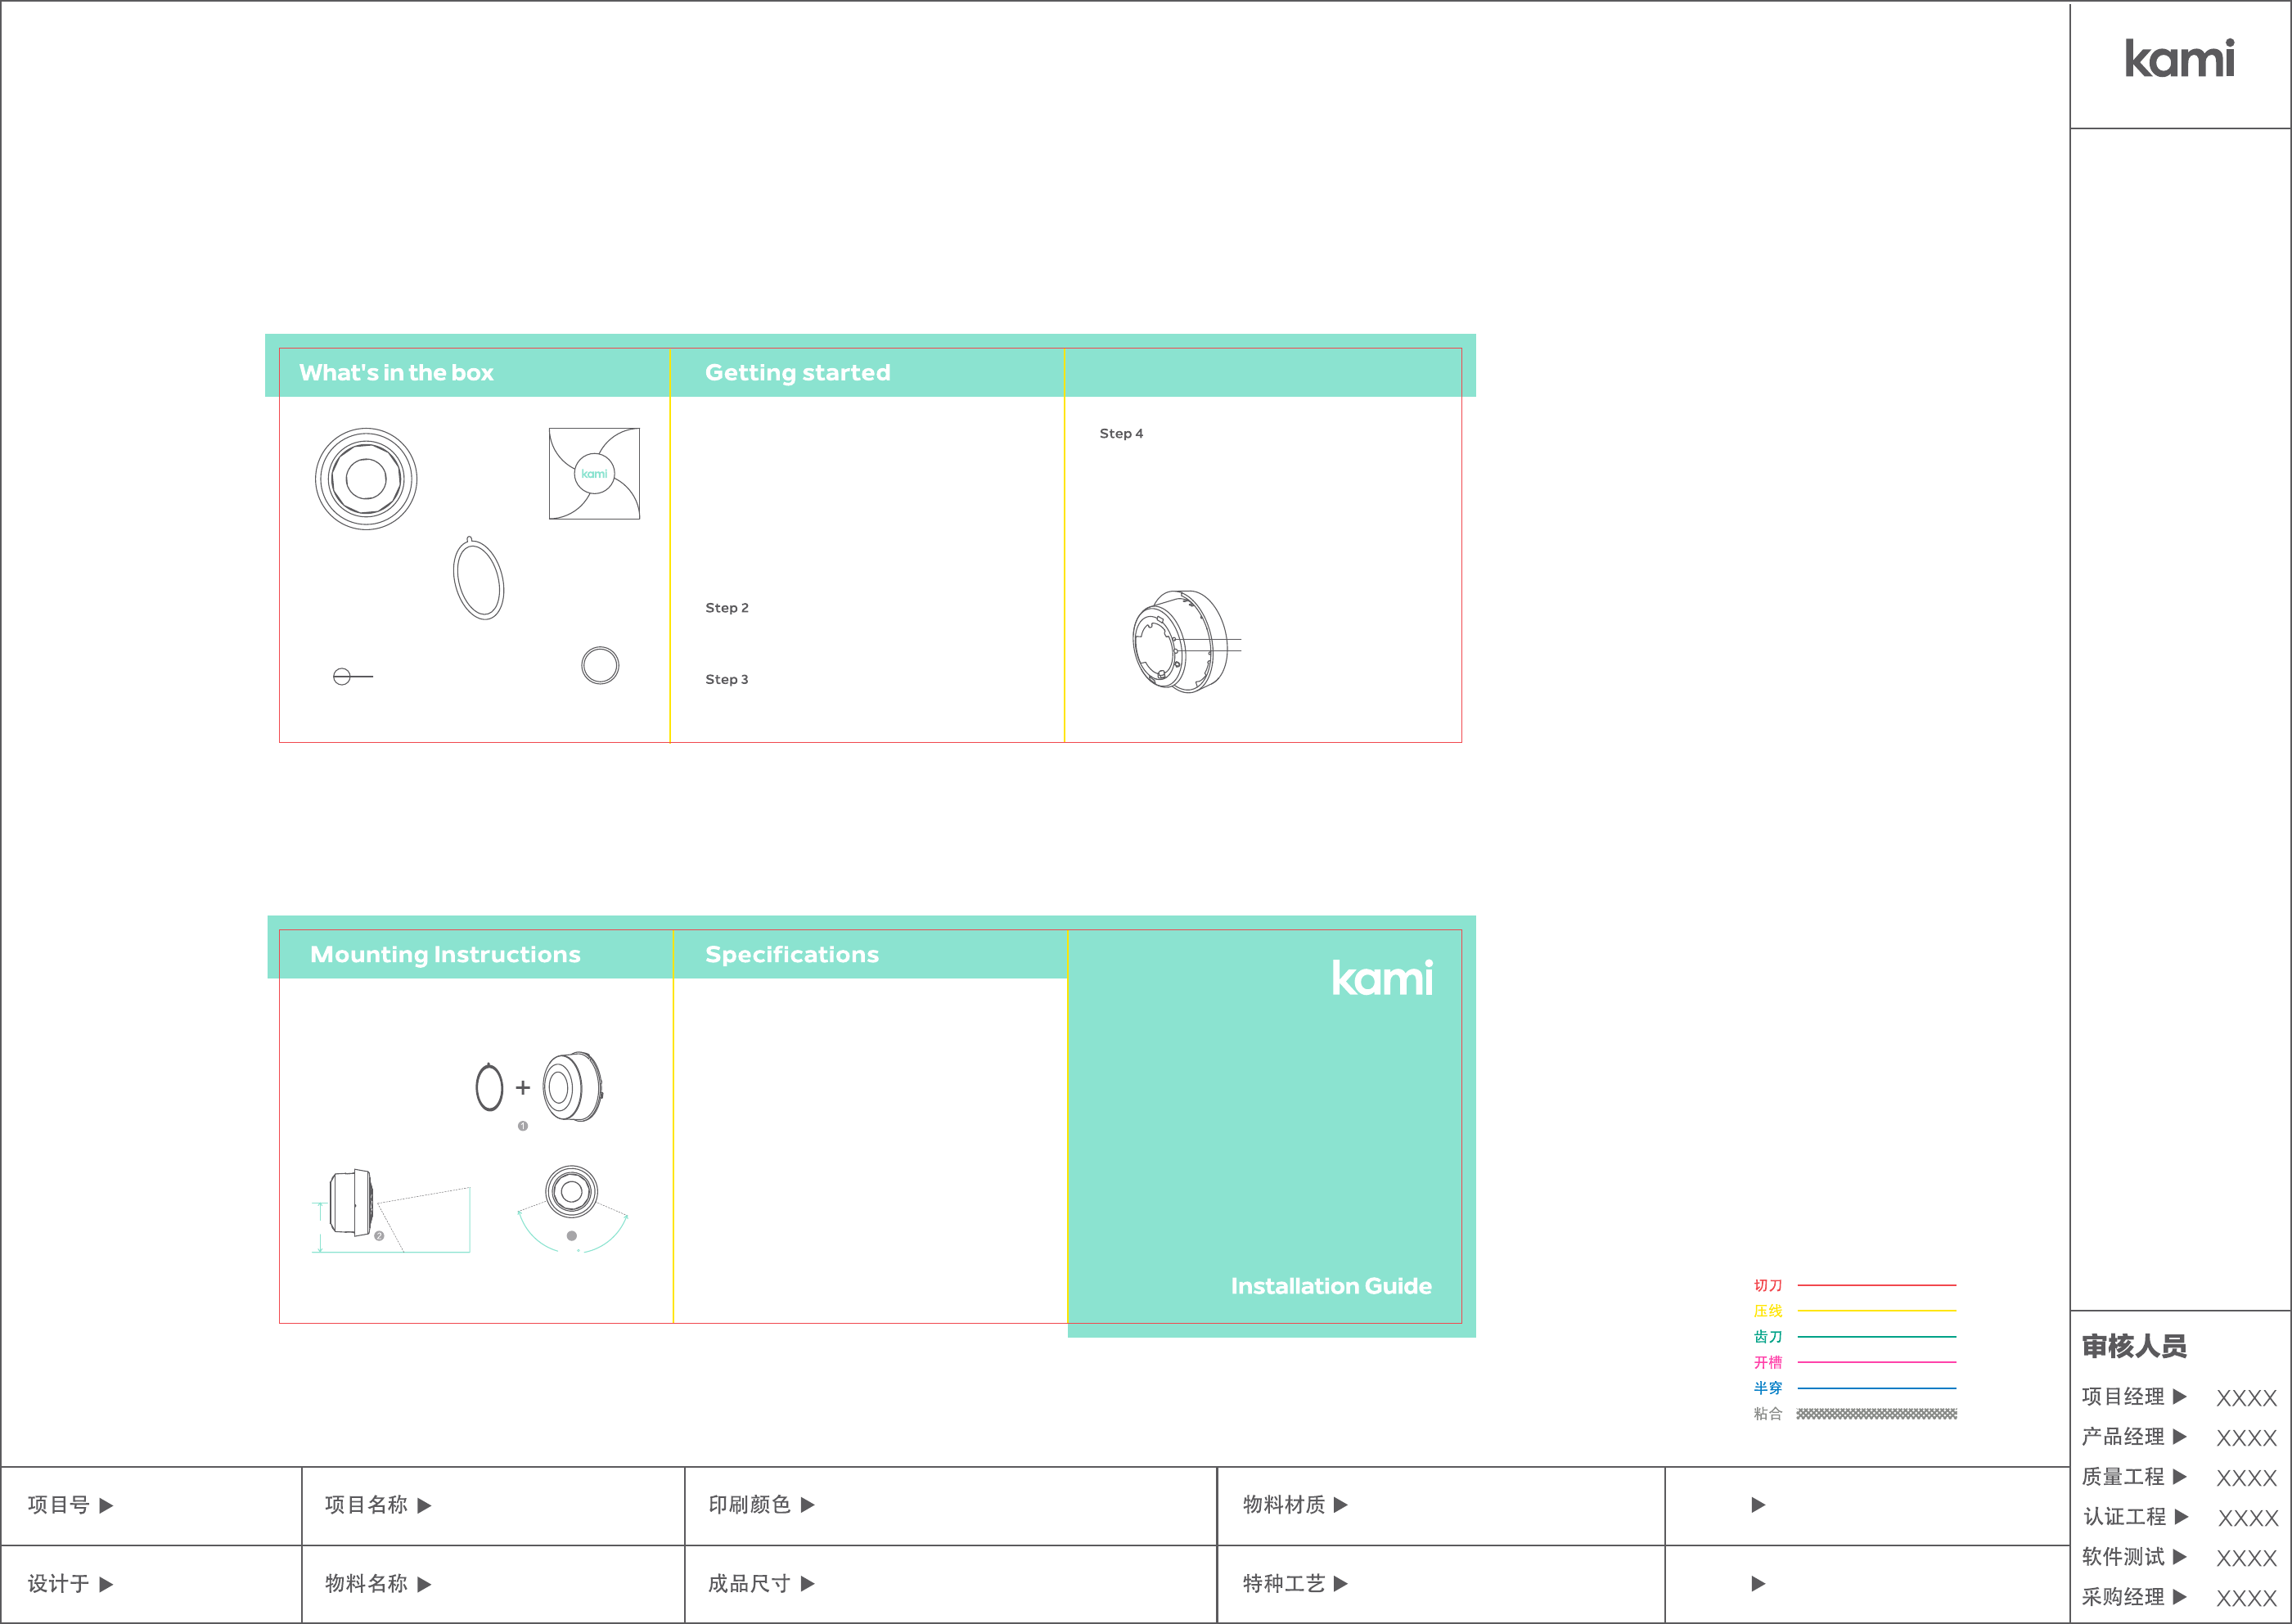This screenshot has height=1624, width=2292.
Task: Click the 开槽 legend label
Action: [x=1767, y=1362]
